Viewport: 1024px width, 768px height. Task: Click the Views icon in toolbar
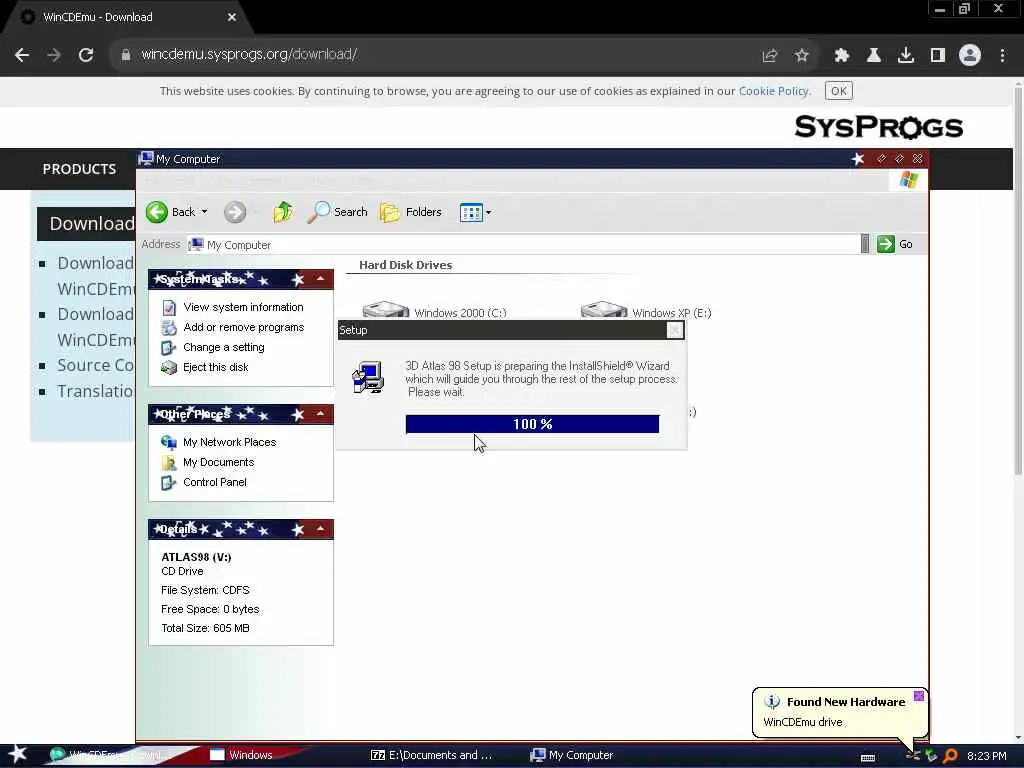click(x=471, y=212)
